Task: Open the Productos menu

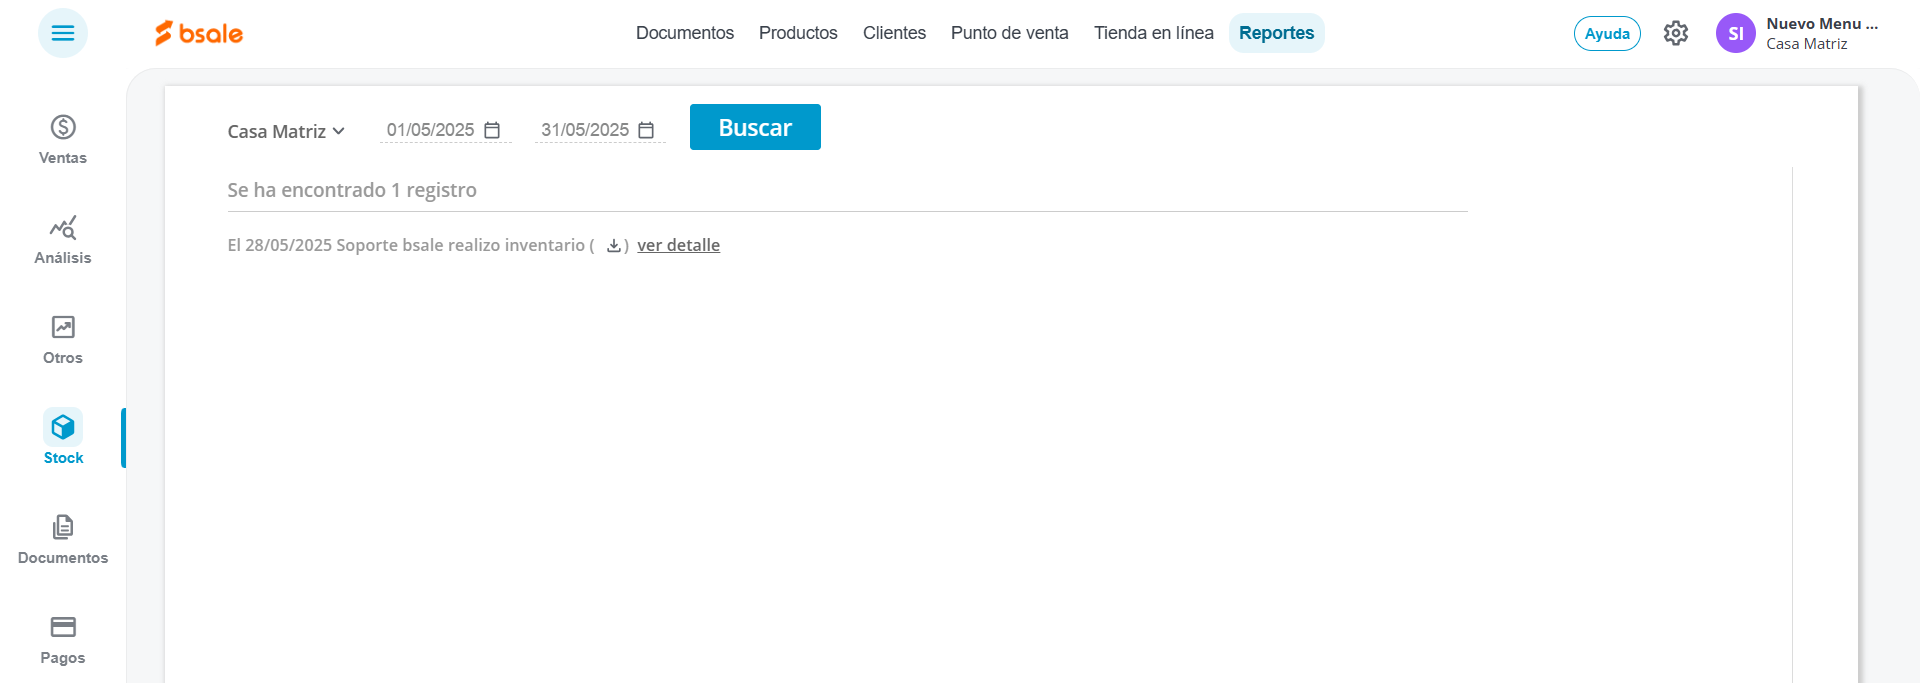Action: (798, 33)
